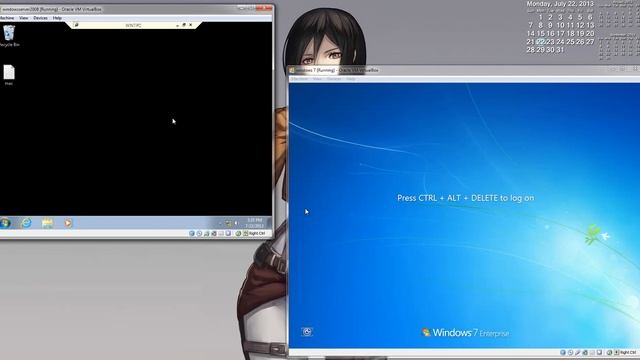Click hard disk activity icon in server VM status bar
The width and height of the screenshot is (640, 360).
click(x=191, y=233)
